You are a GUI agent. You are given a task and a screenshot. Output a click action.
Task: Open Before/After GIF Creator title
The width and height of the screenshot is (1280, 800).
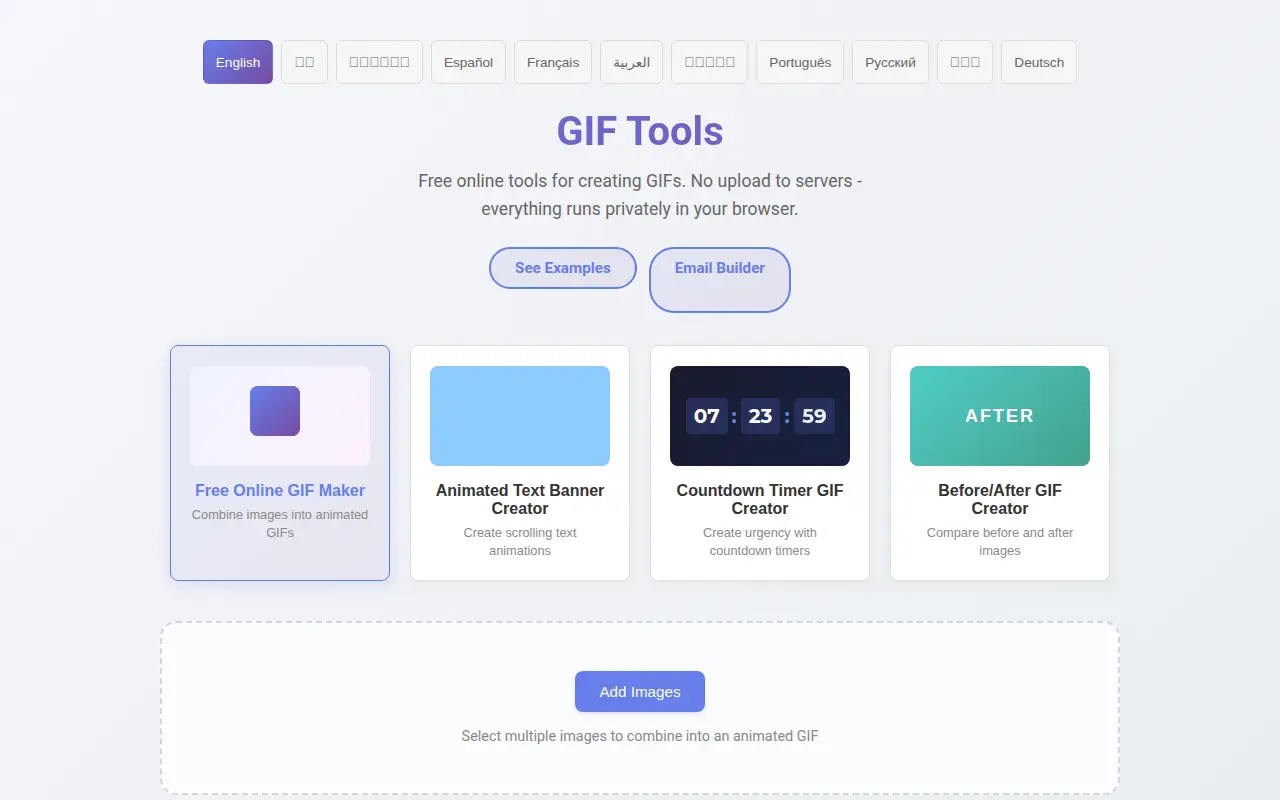(1000, 499)
